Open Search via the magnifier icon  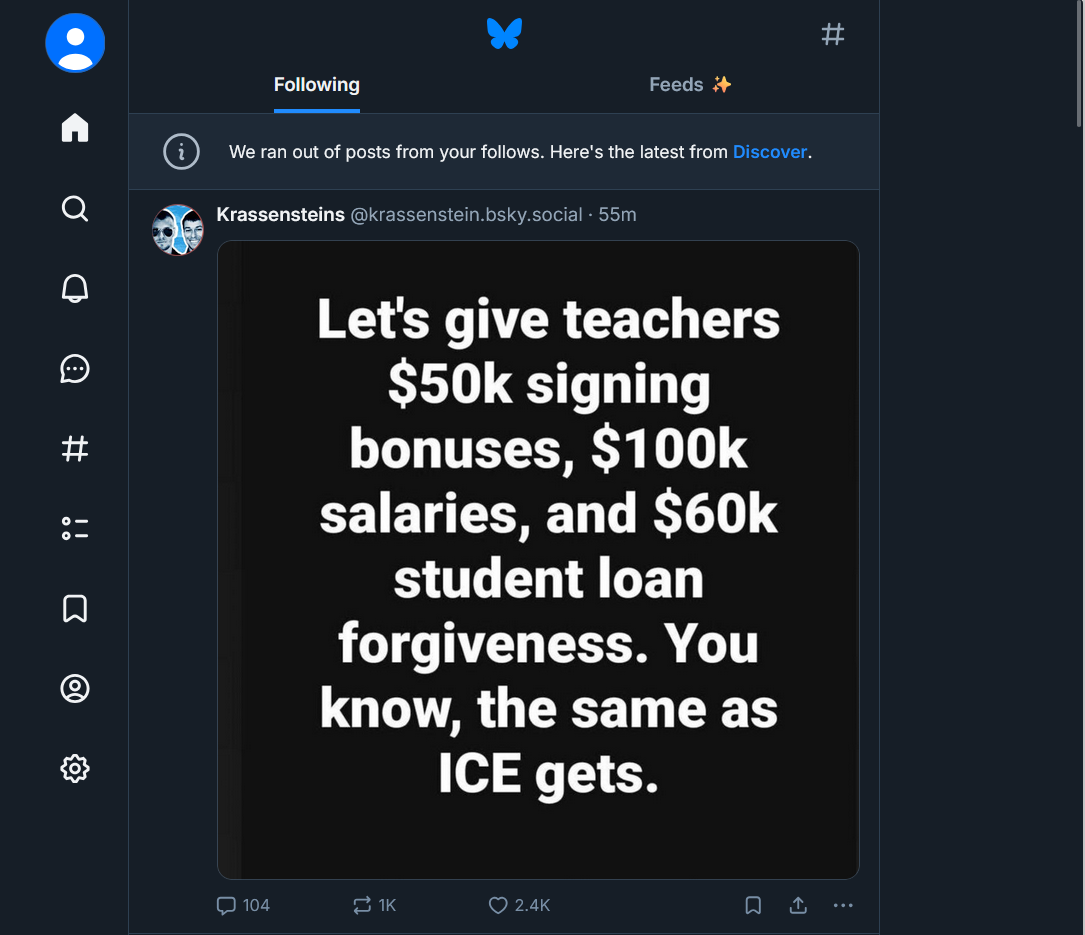tap(75, 208)
